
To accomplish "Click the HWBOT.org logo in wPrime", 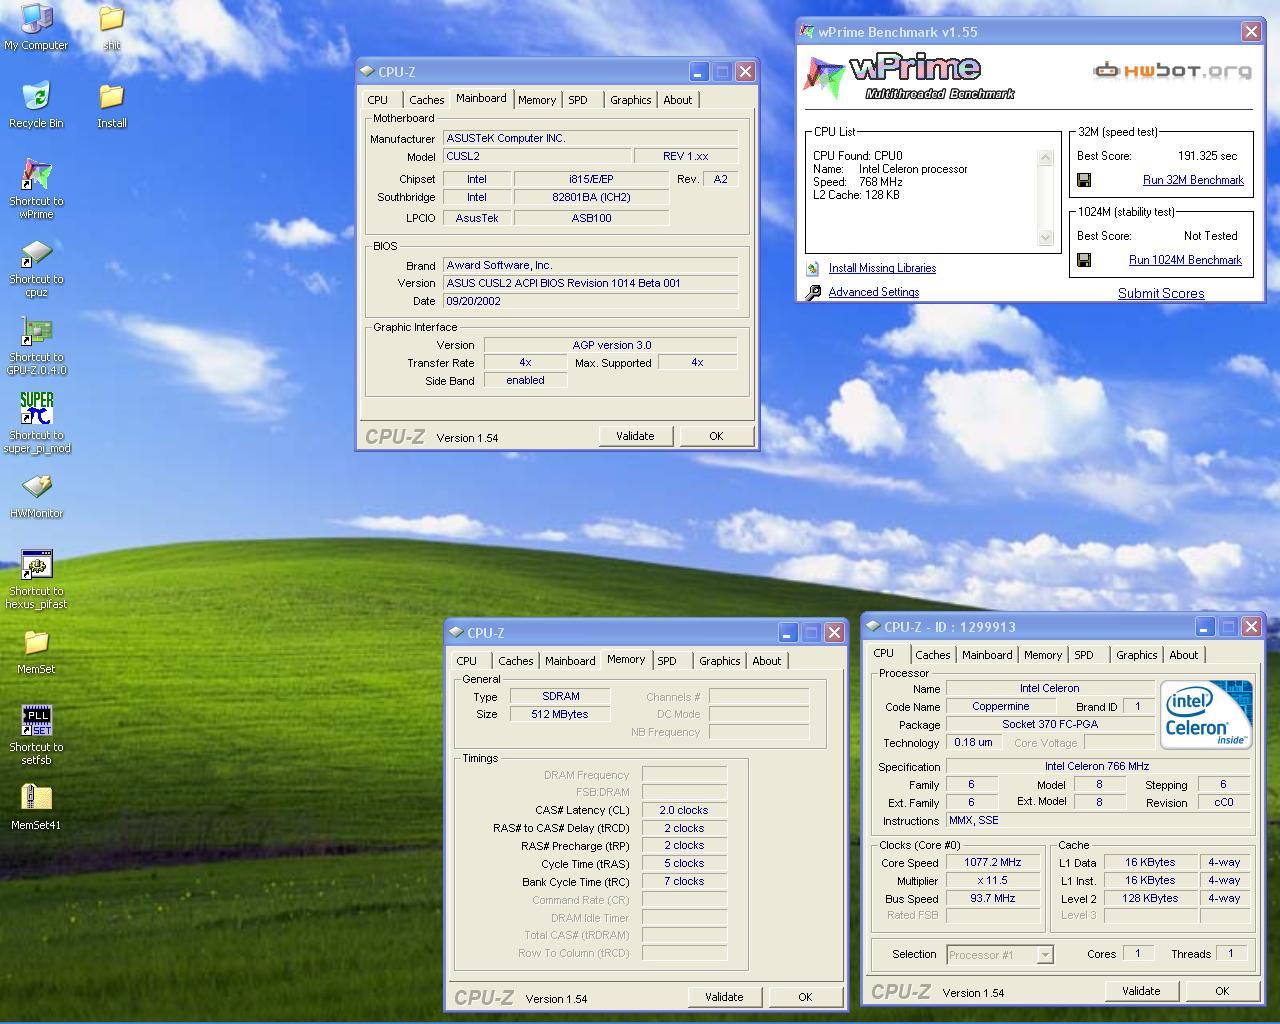I will coord(1171,70).
